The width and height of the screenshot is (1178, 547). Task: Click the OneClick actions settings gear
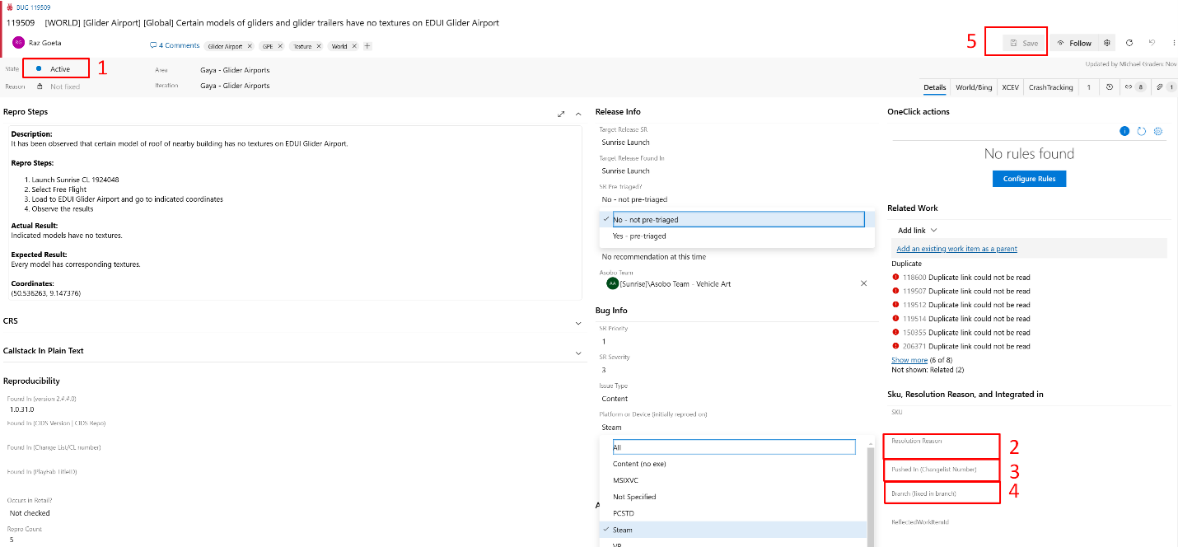tap(1158, 131)
